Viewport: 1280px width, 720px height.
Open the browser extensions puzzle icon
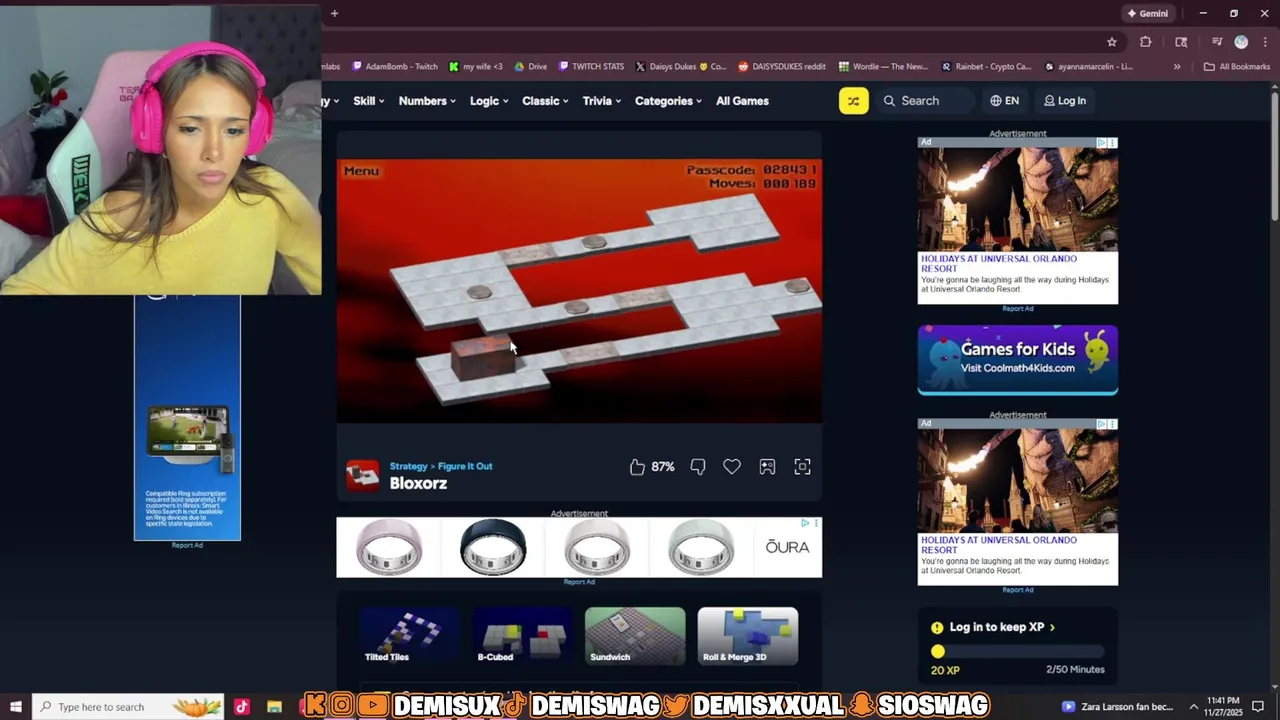(x=1146, y=42)
